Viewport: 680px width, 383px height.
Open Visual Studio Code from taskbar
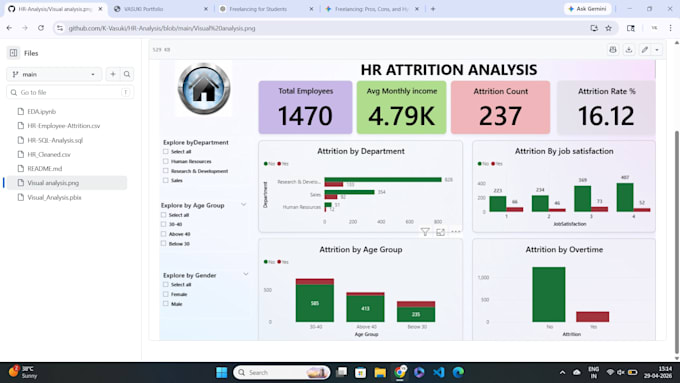[x=438, y=372]
